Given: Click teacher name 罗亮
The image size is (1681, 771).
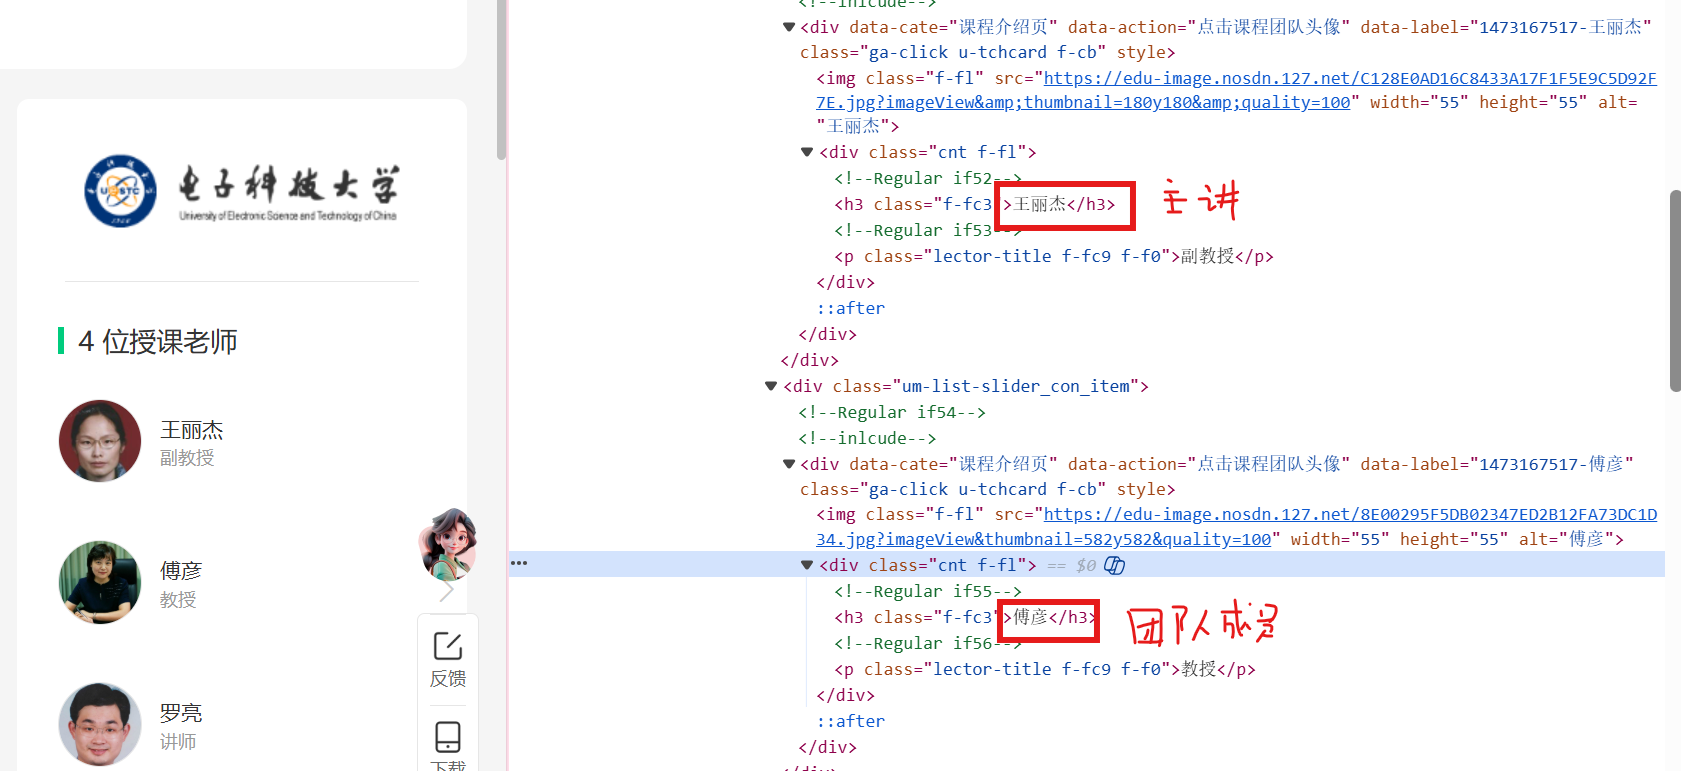Looking at the screenshot, I should (x=181, y=713).
